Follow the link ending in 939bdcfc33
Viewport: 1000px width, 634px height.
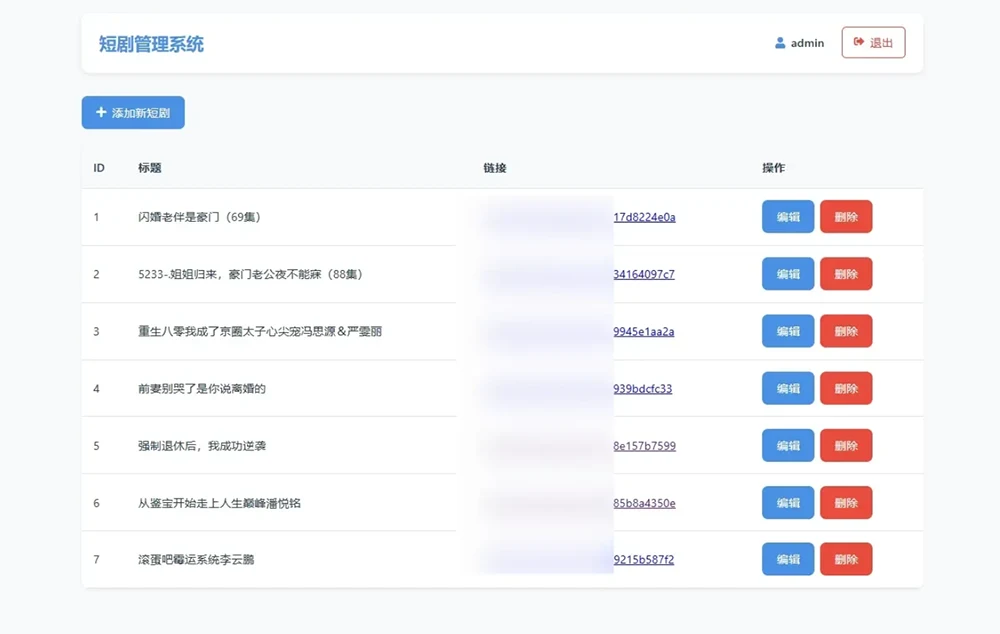click(643, 388)
